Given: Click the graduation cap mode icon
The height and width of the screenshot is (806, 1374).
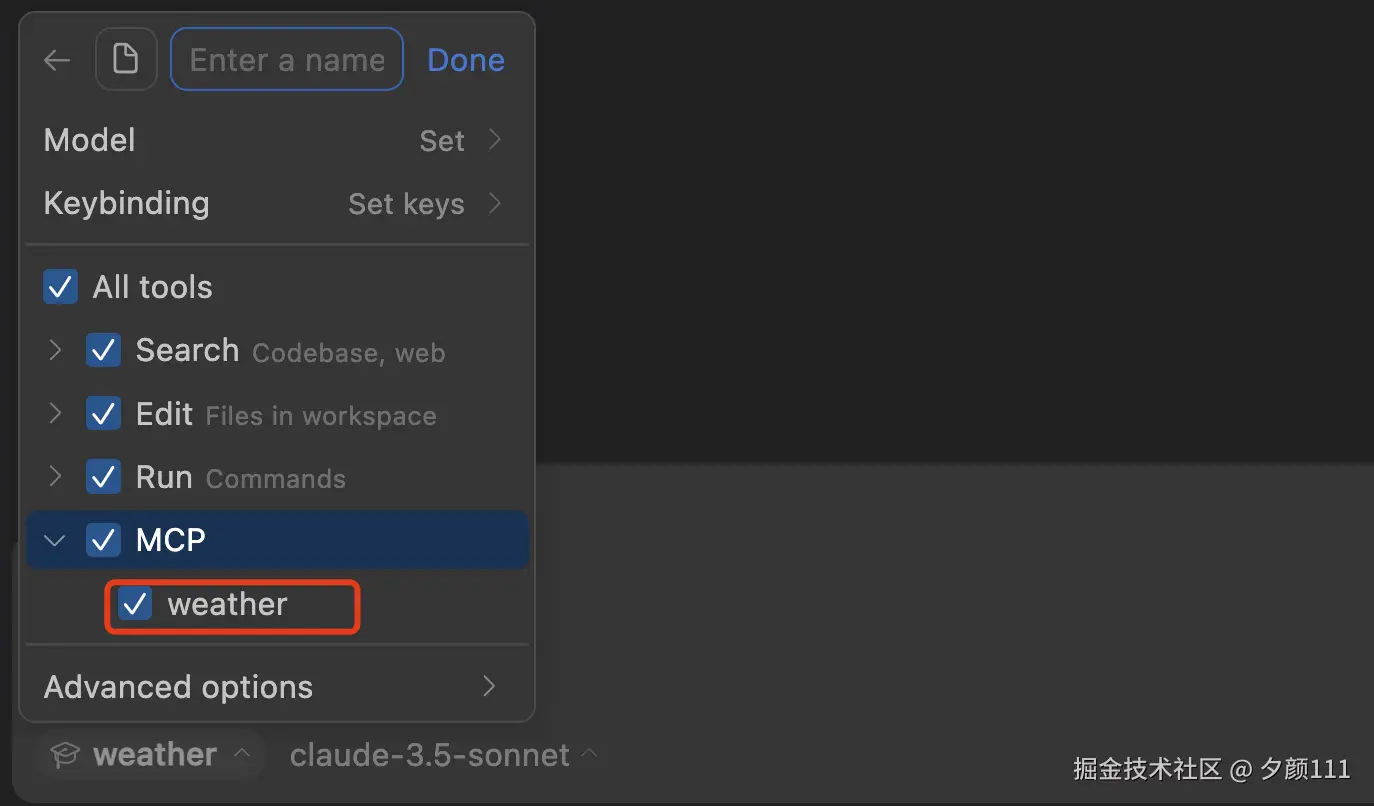Looking at the screenshot, I should (x=65, y=755).
